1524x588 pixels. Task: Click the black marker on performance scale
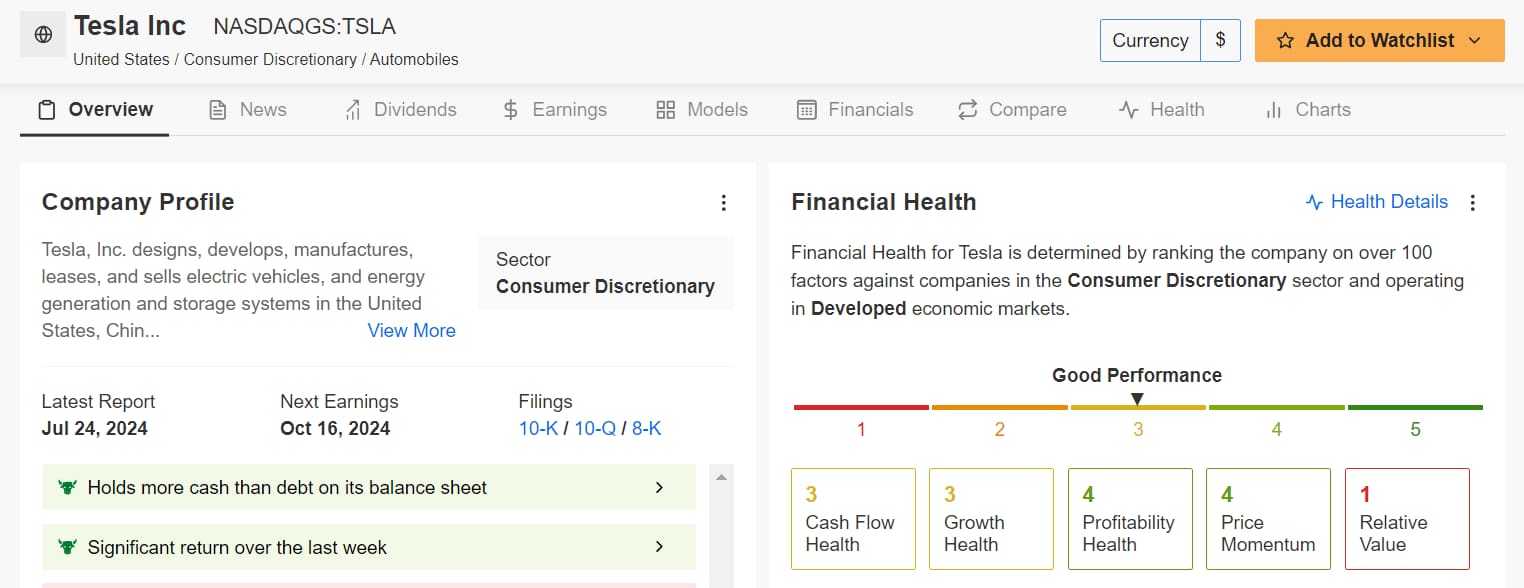pos(1137,399)
